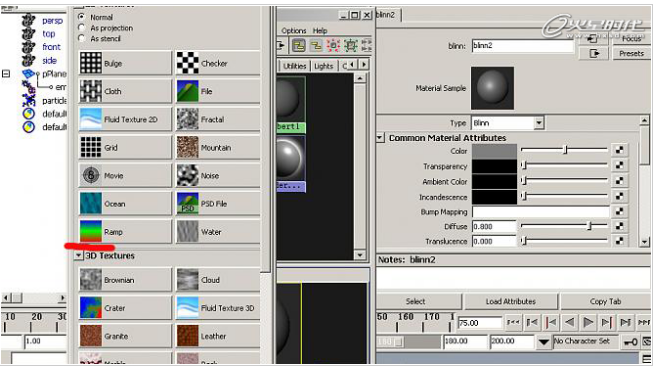Viewport: 665px width, 381px height.
Task: Choose the Normal texture placement option
Action: pos(81,17)
